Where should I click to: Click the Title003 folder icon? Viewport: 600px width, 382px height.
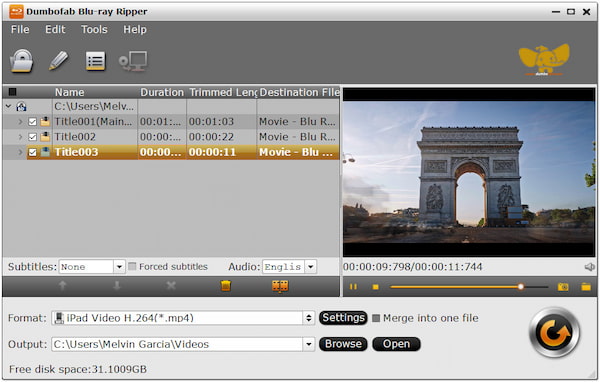coord(45,152)
